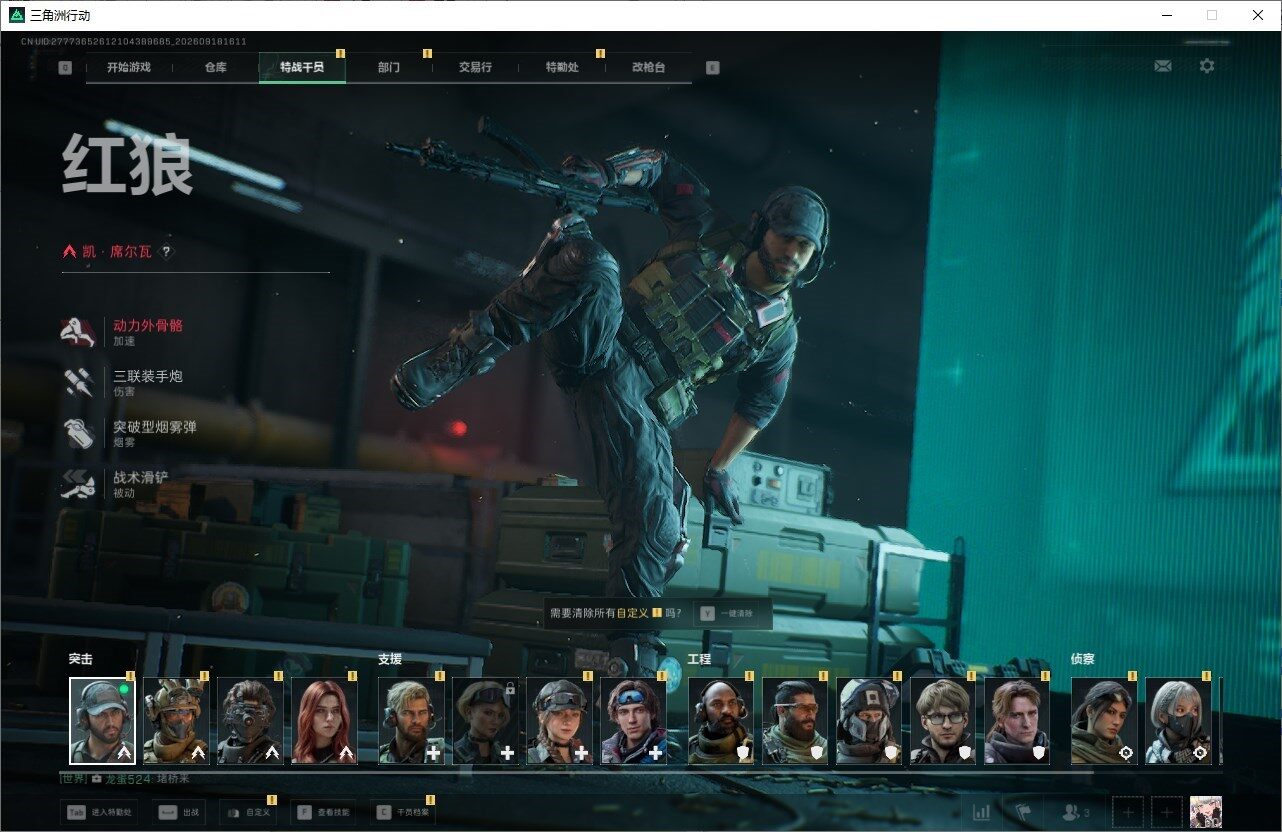Click the 进入特勤处 button
This screenshot has width=1282, height=832.
99,813
